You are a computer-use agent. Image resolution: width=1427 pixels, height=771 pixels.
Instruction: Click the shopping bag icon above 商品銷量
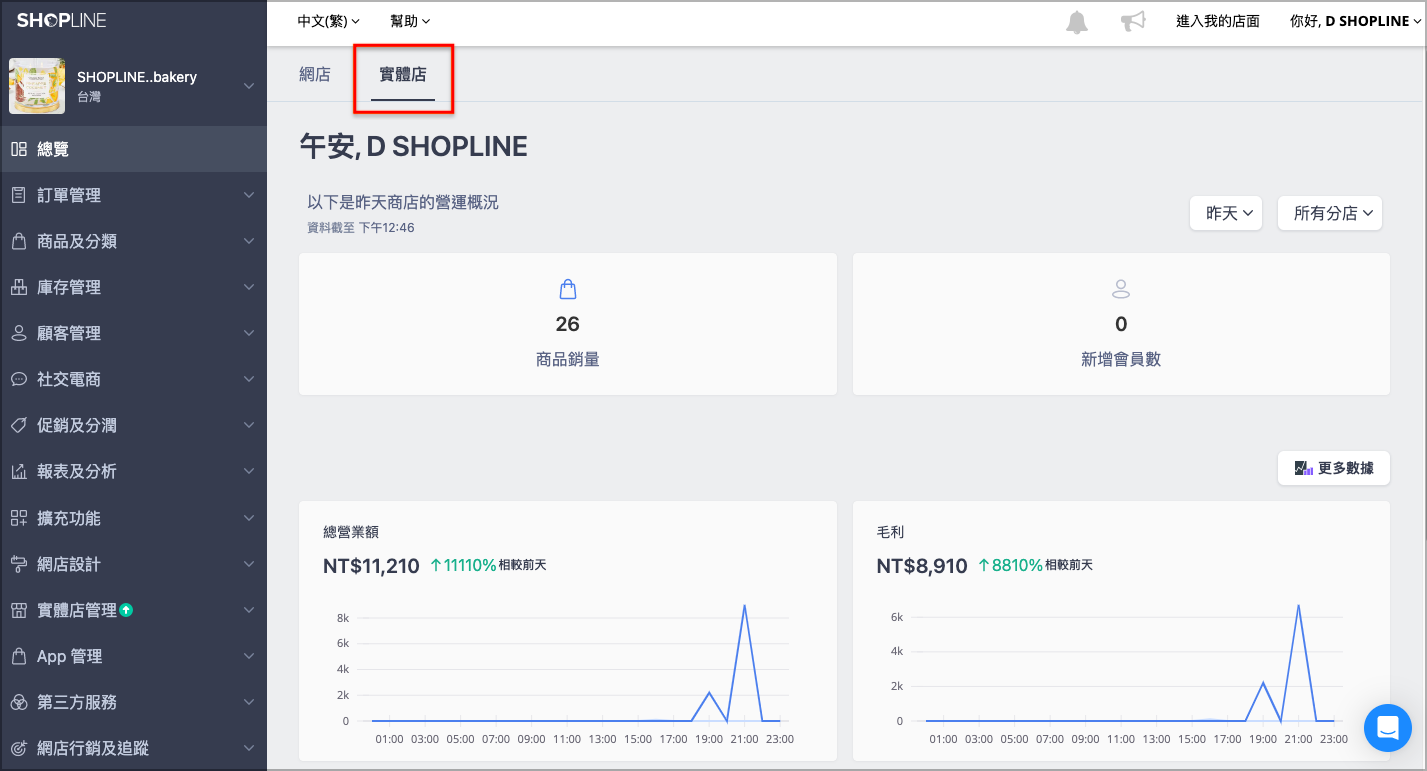(x=567, y=290)
